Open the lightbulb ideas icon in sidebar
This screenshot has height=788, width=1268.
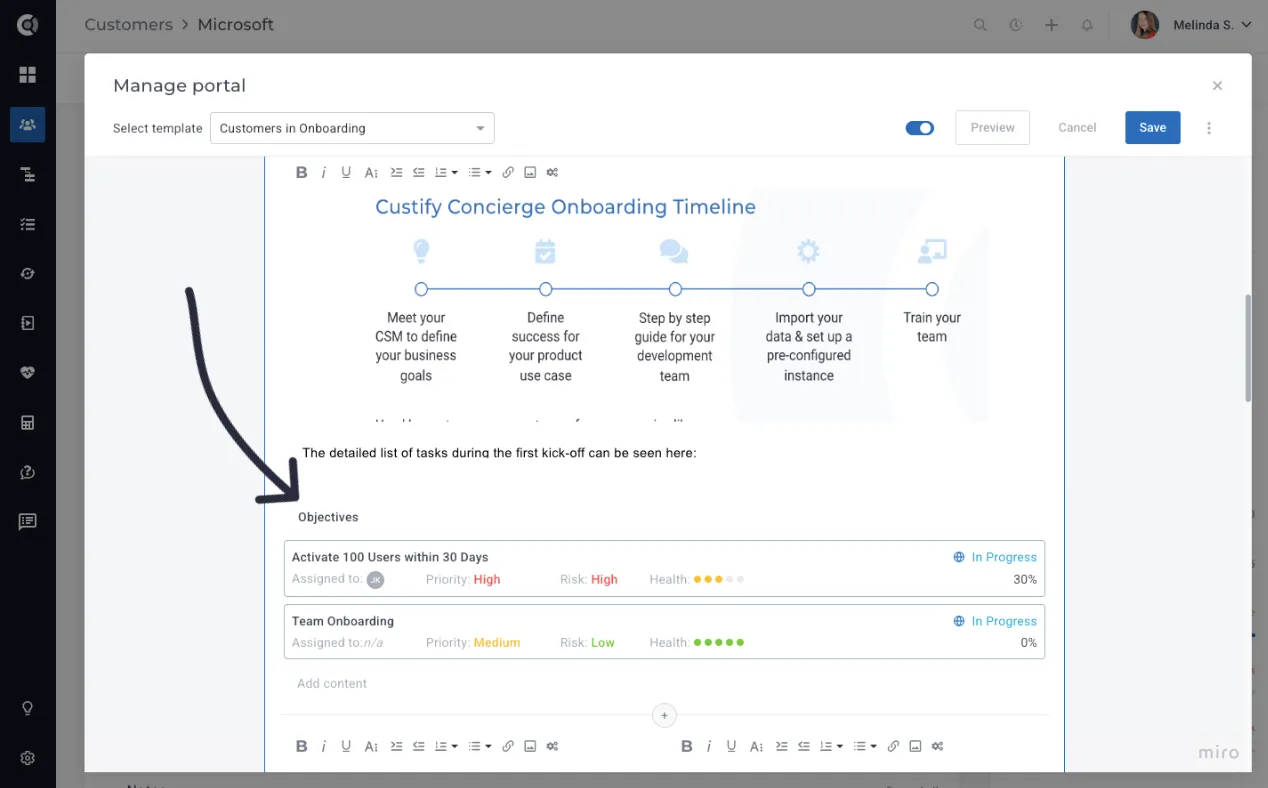coord(28,708)
